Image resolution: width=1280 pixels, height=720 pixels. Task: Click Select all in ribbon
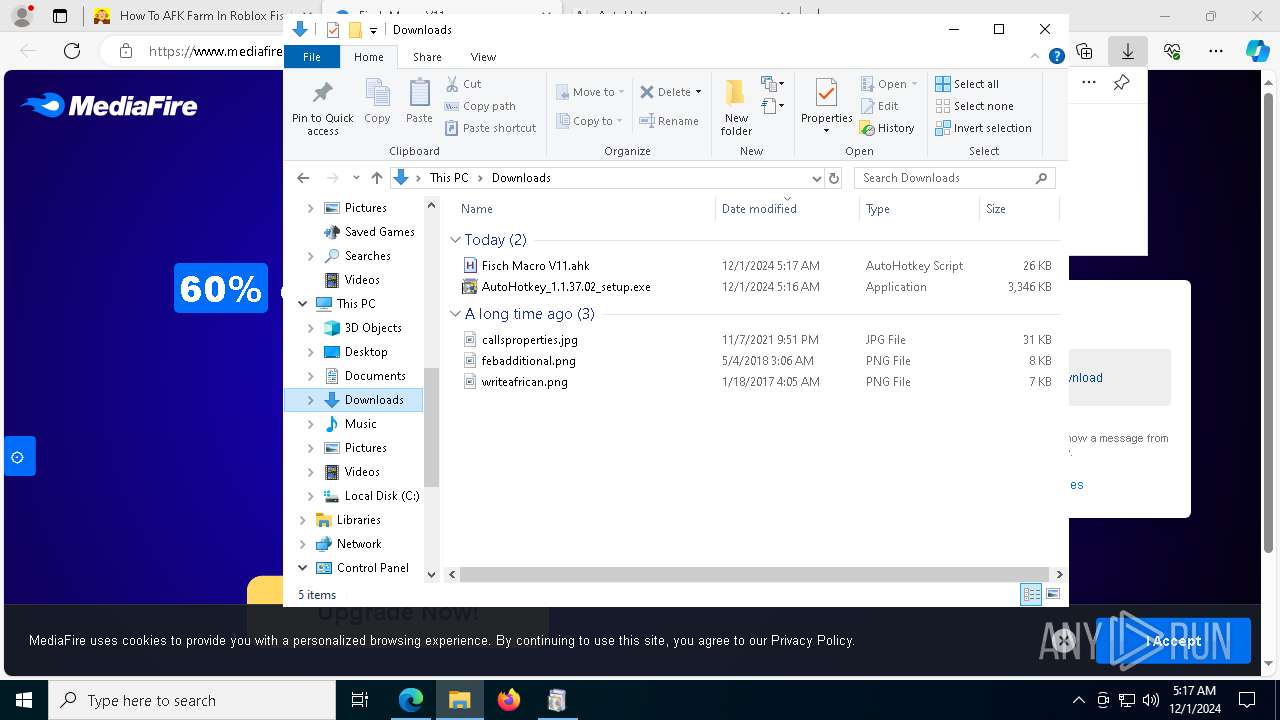point(966,84)
